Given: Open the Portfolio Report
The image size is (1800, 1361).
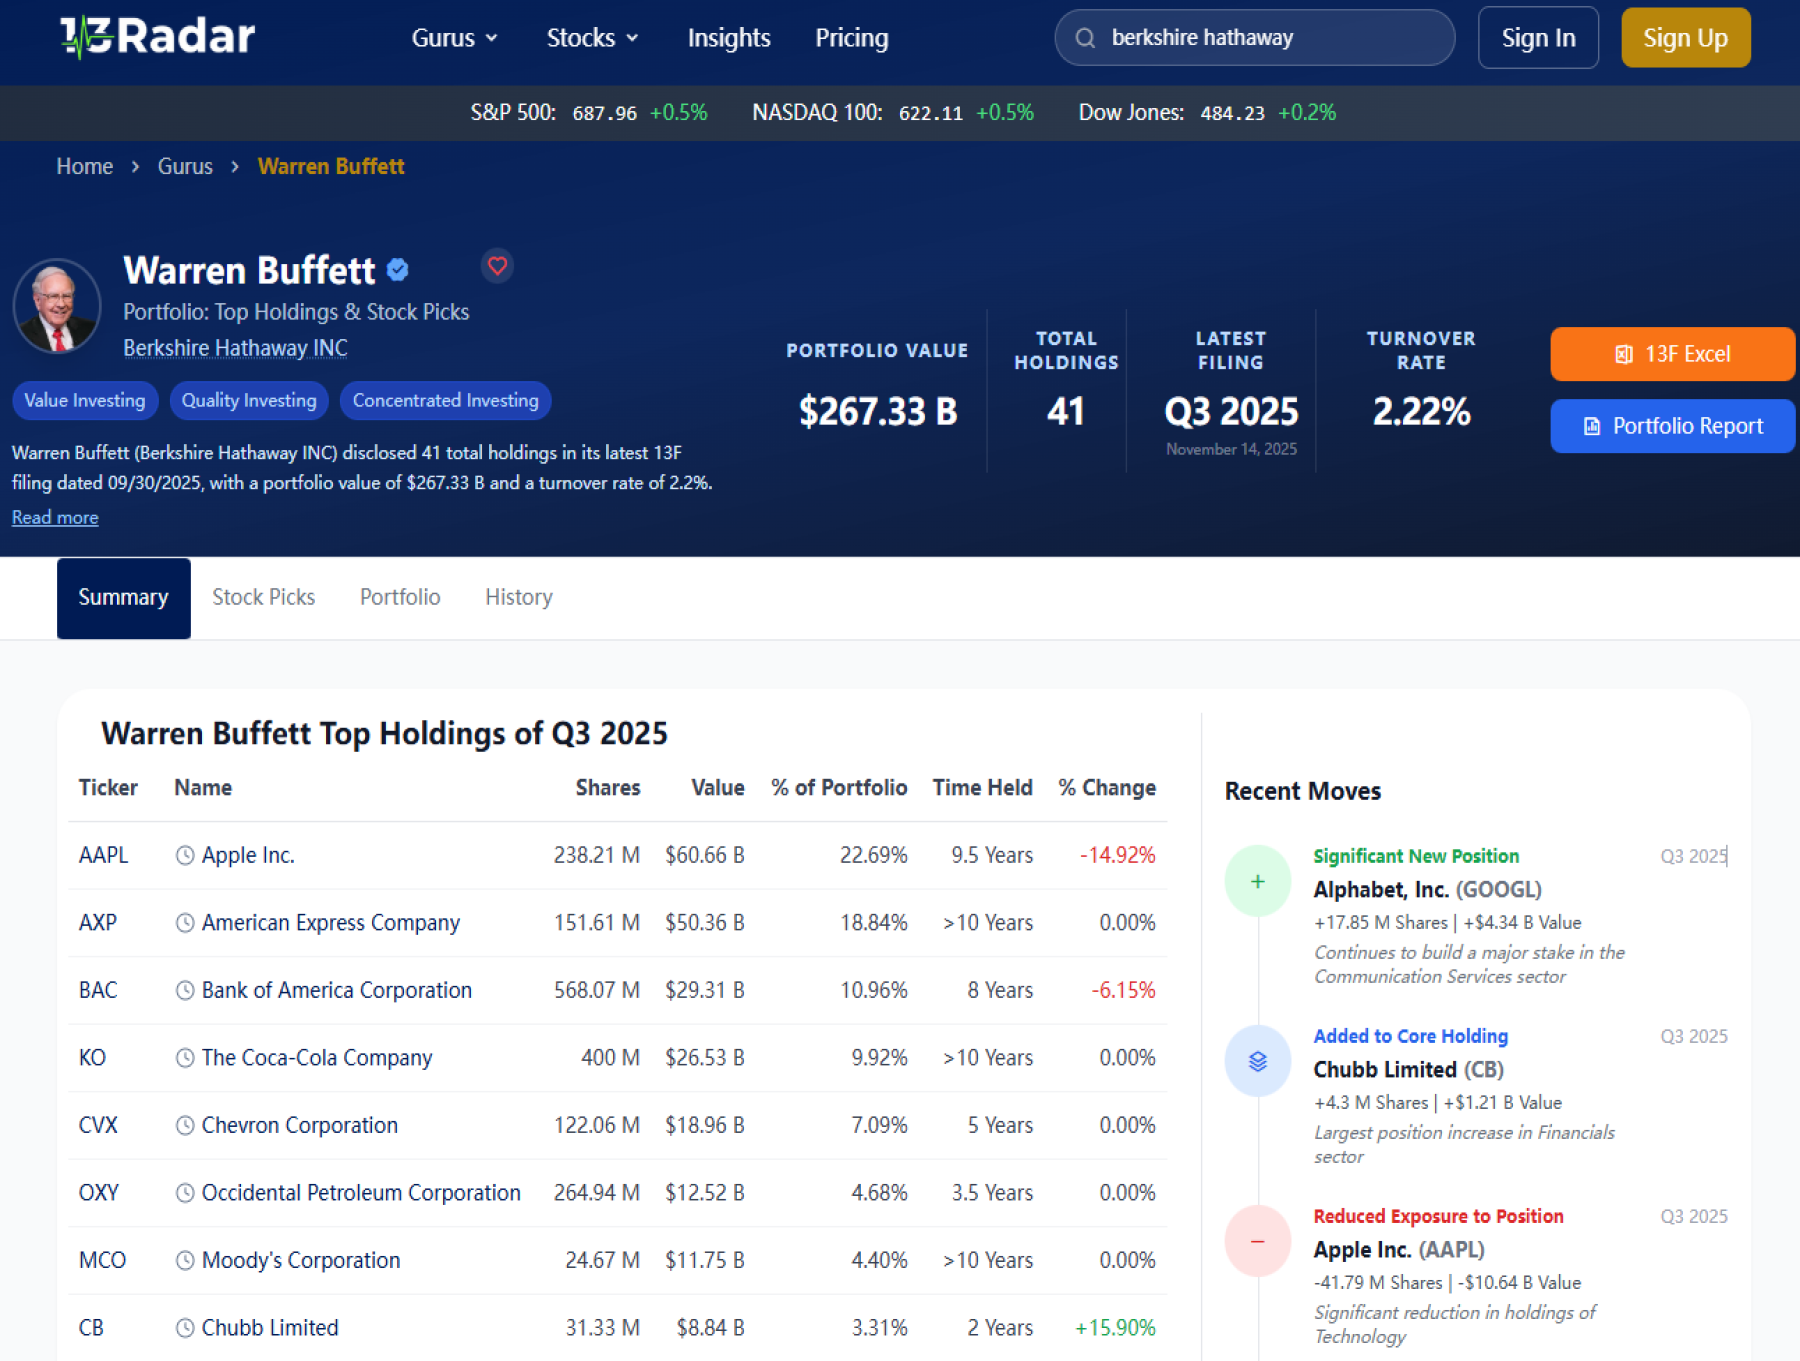Looking at the screenshot, I should [x=1671, y=426].
